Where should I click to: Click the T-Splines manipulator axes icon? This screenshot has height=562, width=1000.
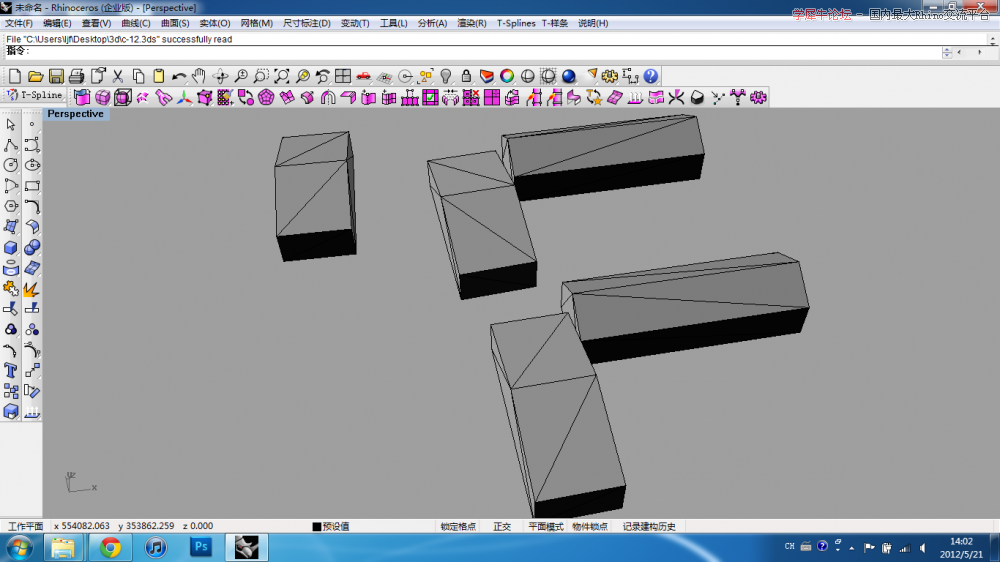tap(184, 98)
